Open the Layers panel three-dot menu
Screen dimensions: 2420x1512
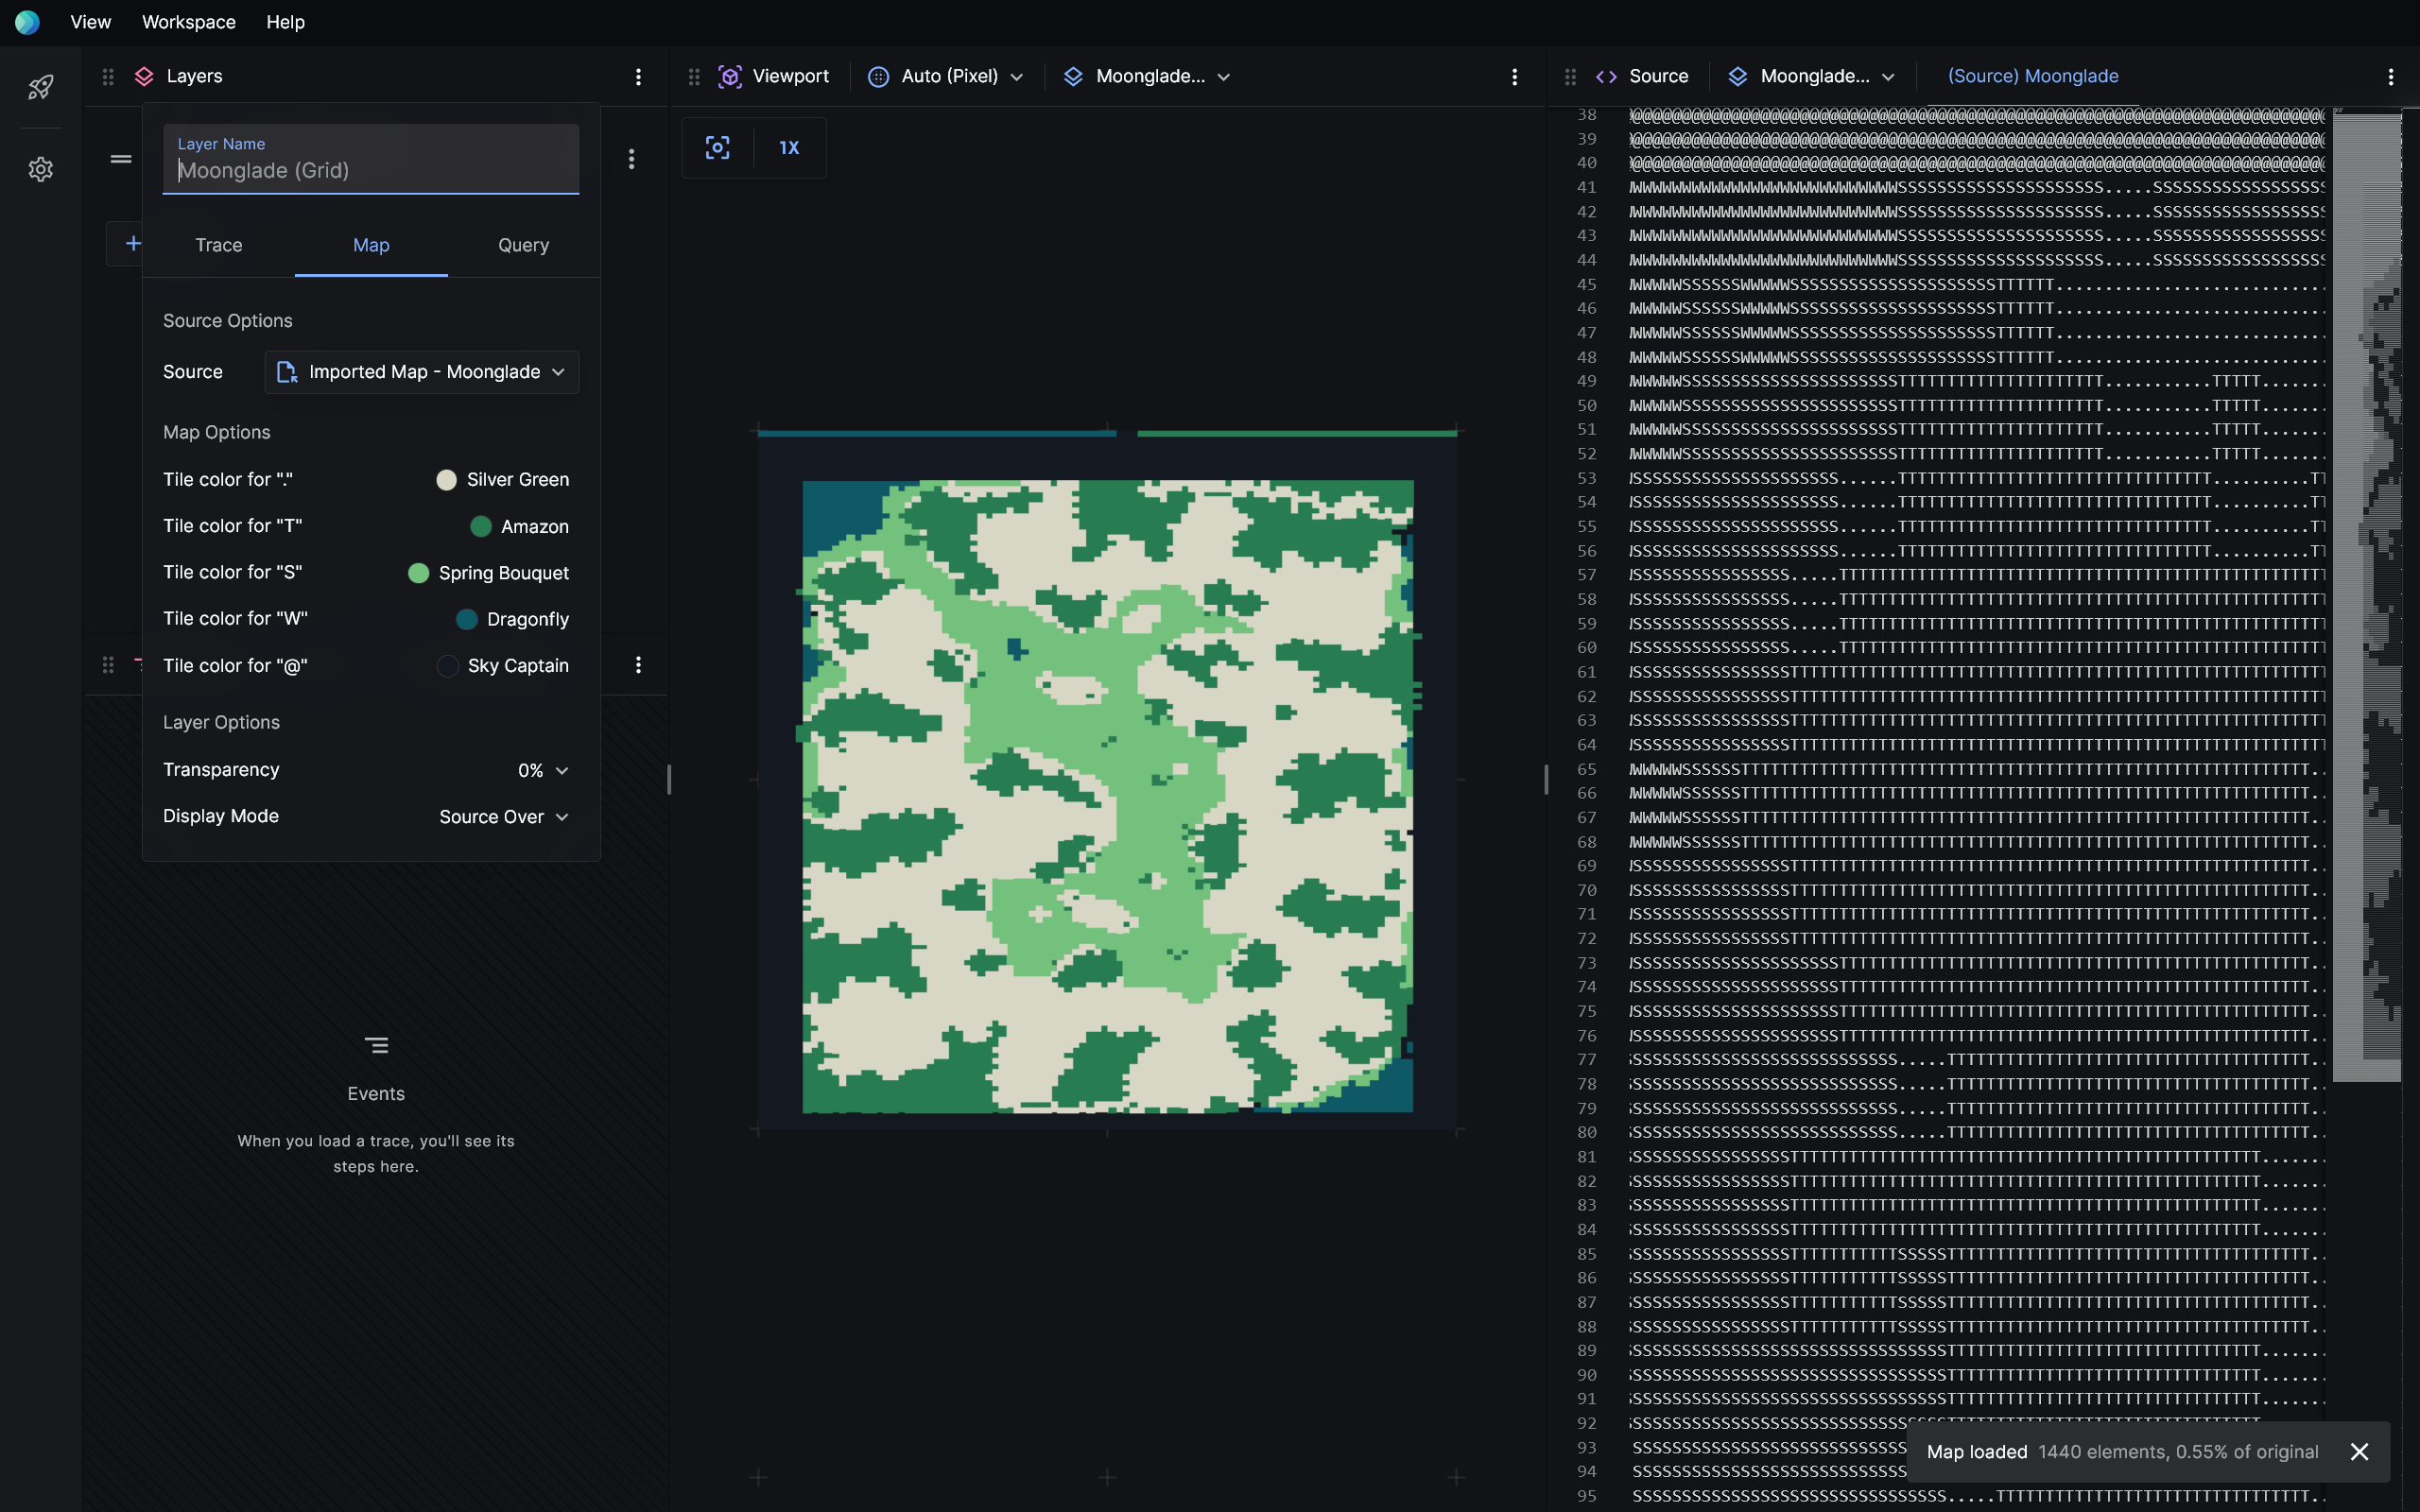coord(638,77)
